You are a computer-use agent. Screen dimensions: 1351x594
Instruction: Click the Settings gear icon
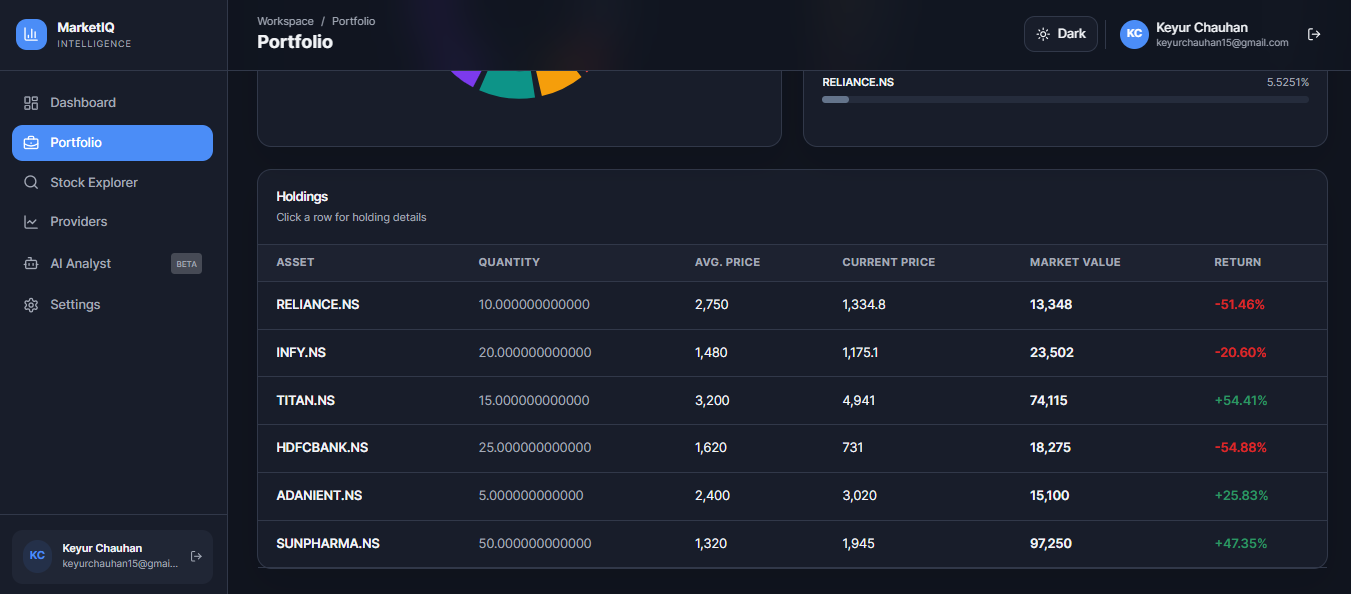(x=31, y=305)
